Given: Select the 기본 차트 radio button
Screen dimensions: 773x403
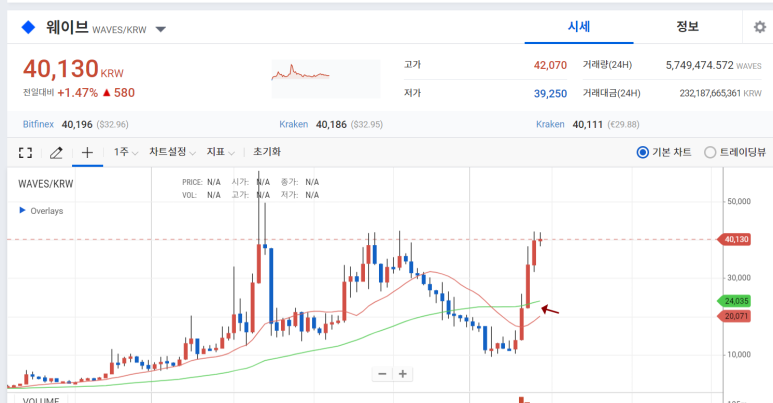Looking at the screenshot, I should (x=642, y=152).
